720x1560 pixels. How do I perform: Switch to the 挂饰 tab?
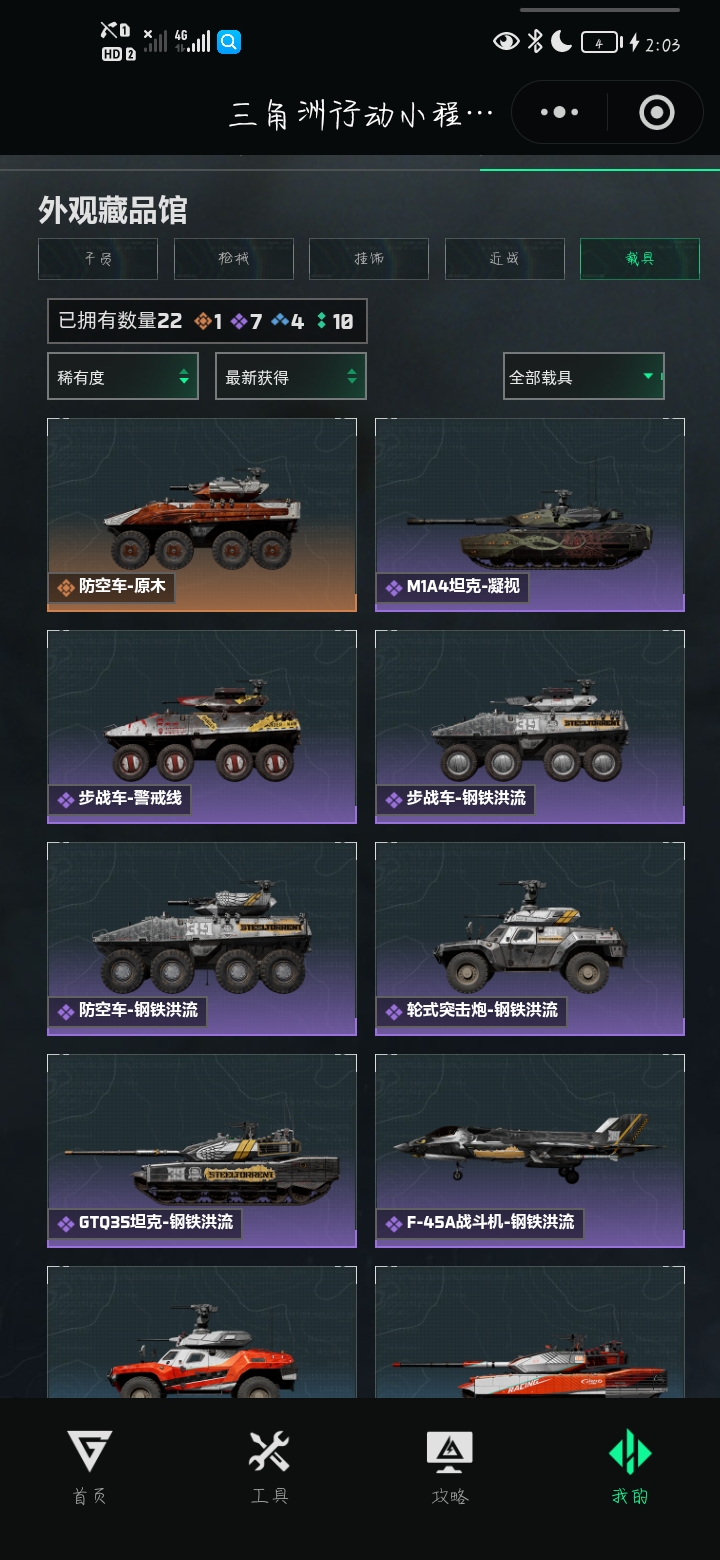(369, 259)
